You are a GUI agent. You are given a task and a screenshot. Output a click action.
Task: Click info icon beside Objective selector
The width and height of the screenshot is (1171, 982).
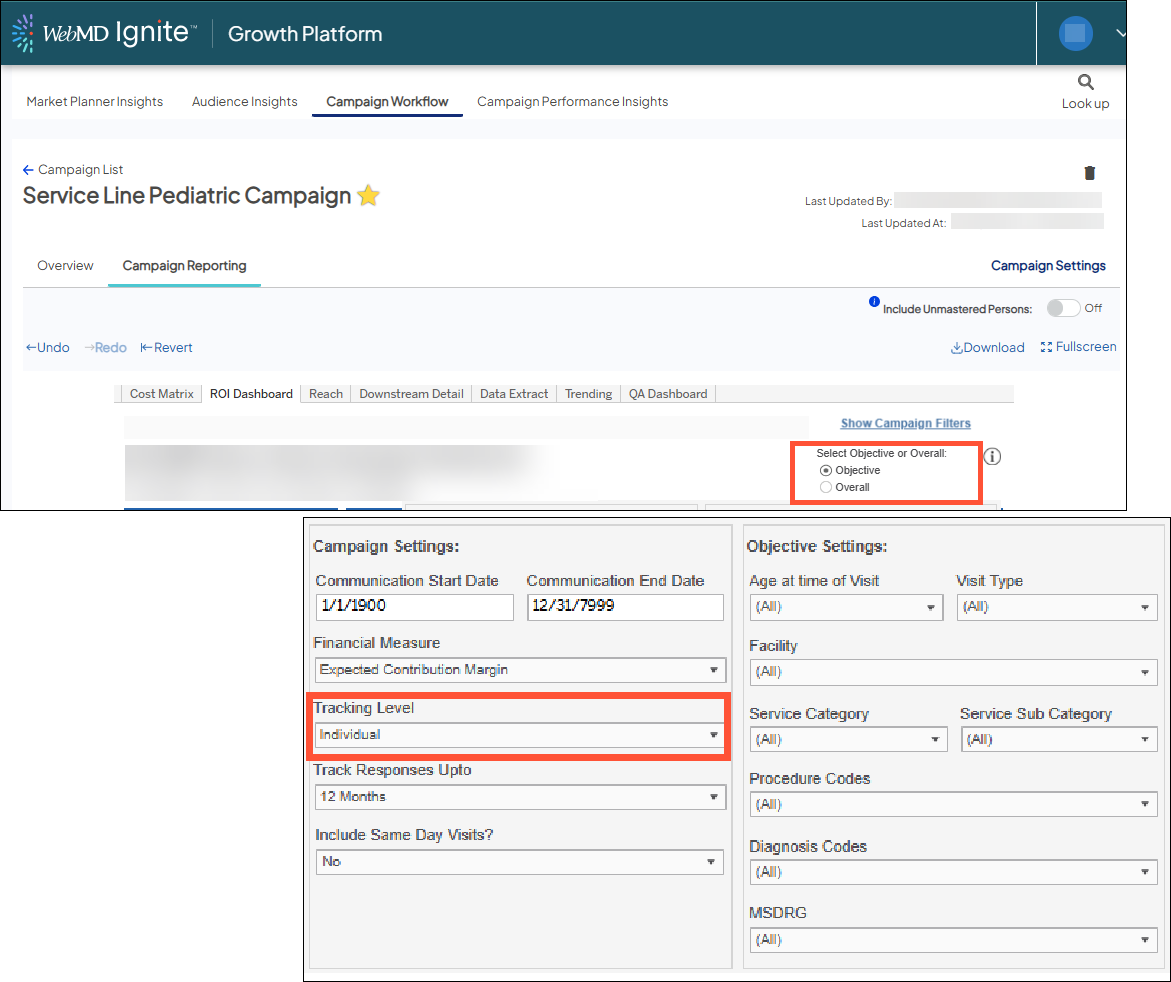pyautogui.click(x=992, y=457)
